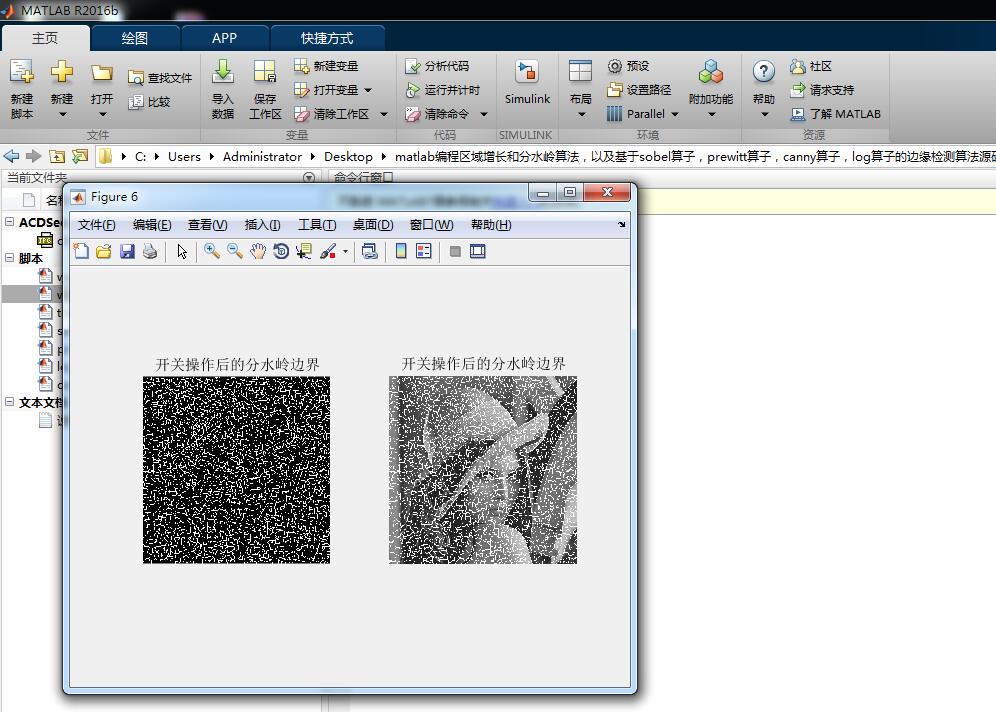Click Request Support (请求支持)
The width and height of the screenshot is (996, 712).
tap(822, 90)
